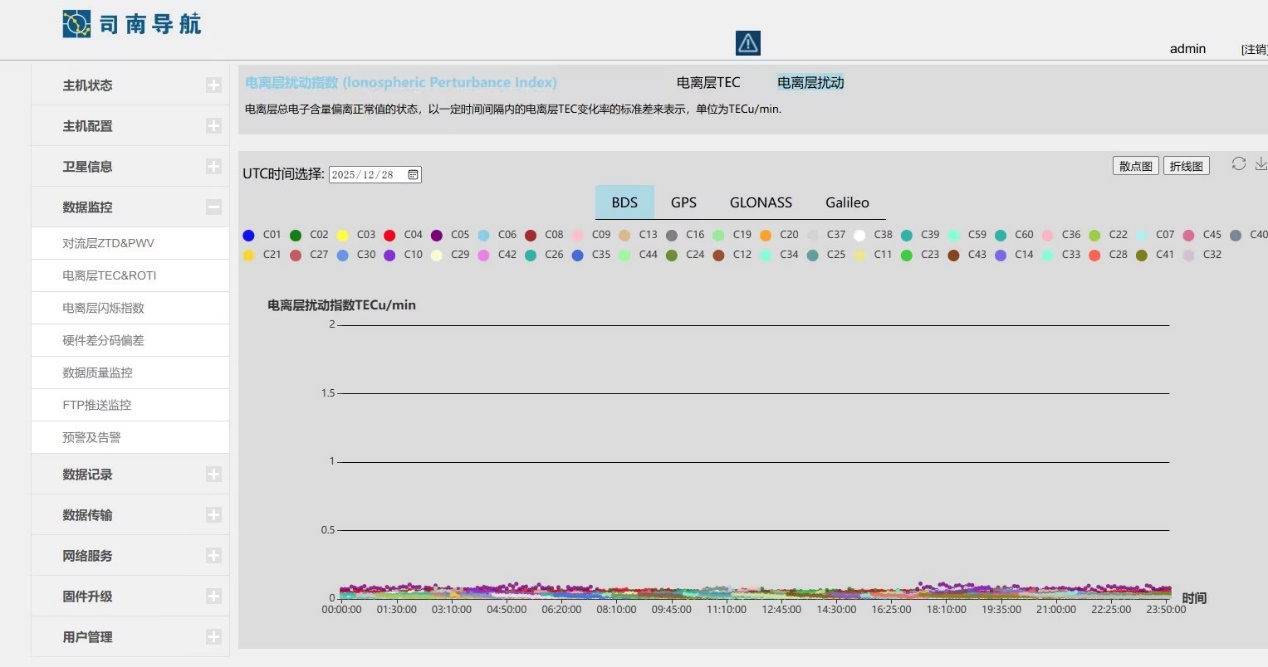Click the refresh chart icon
Viewport: 1268px width, 667px height.
coord(1238,164)
